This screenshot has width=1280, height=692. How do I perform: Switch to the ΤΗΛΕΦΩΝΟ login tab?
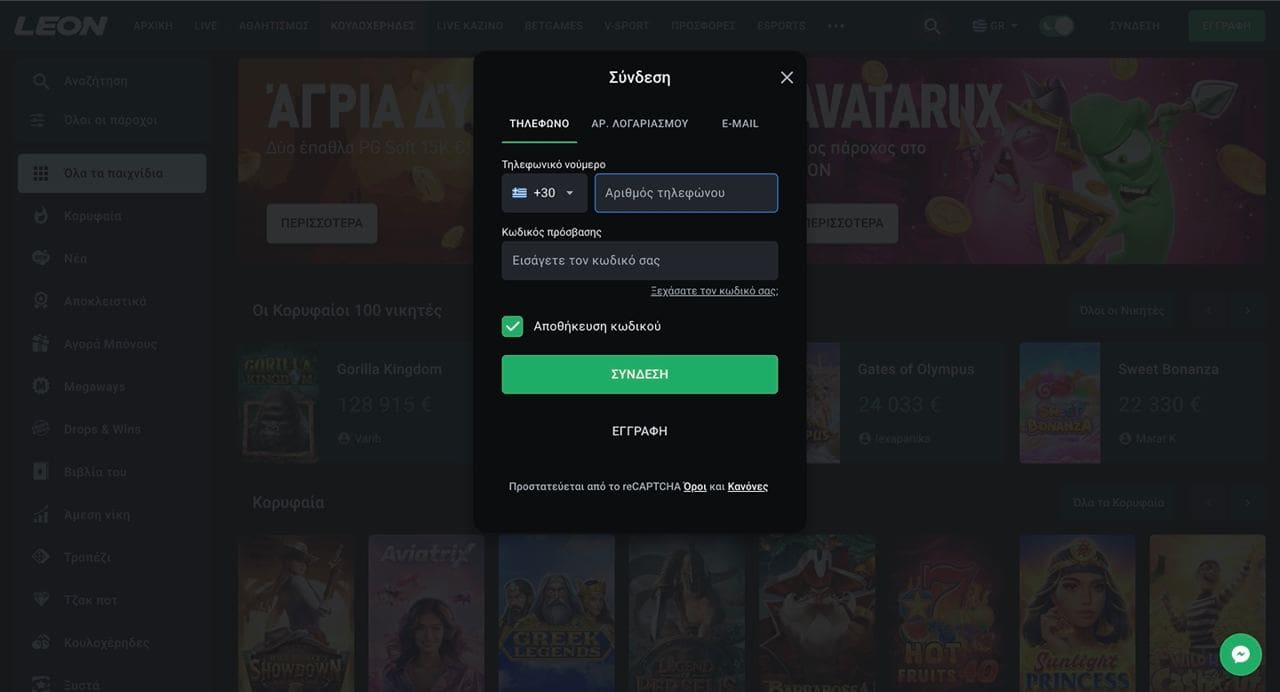(x=539, y=124)
